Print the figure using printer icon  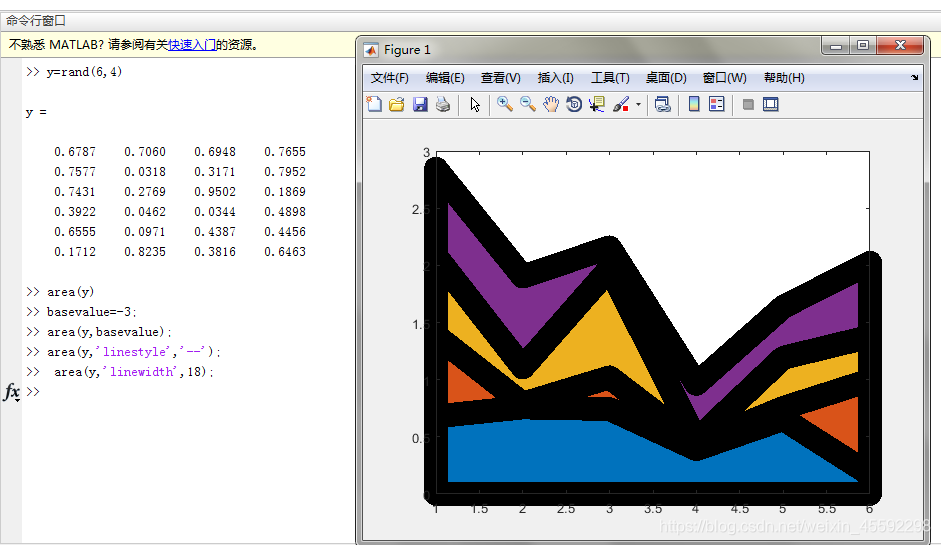coord(443,104)
